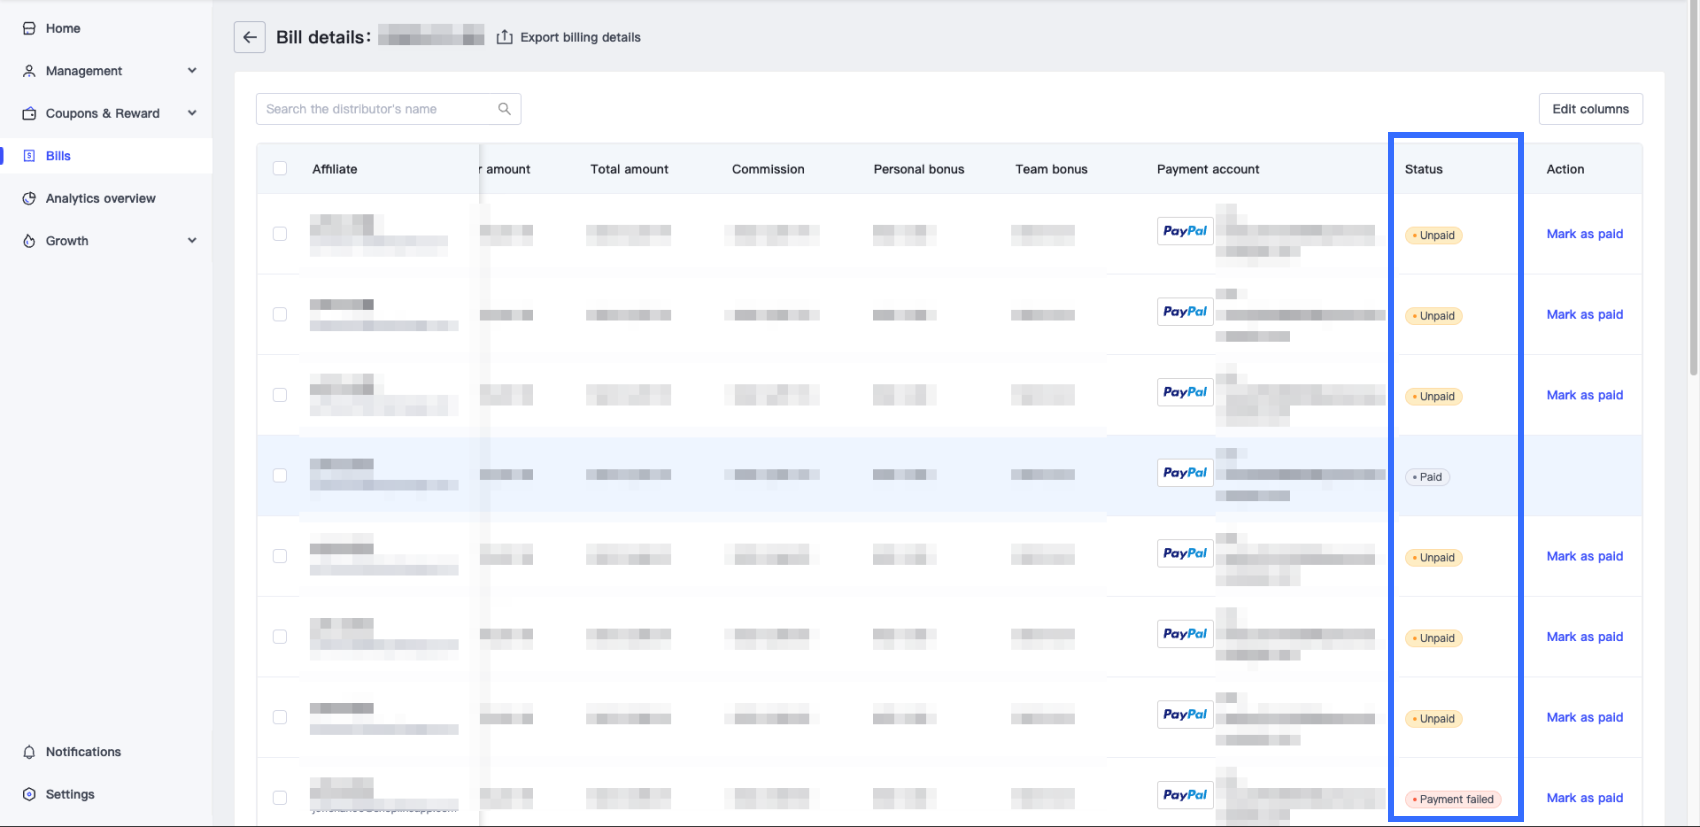Toggle the select-all checkbox in table header

point(280,169)
